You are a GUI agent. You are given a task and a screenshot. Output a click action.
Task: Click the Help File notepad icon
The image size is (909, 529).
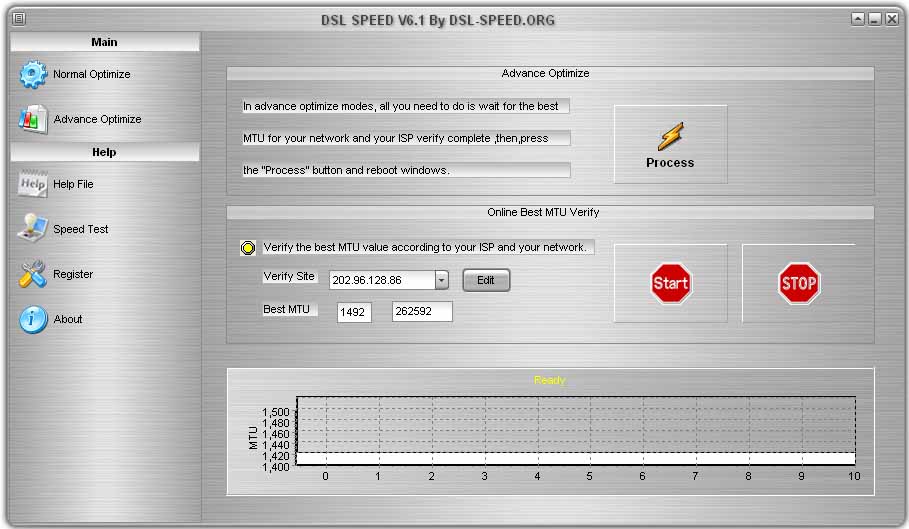(32, 184)
